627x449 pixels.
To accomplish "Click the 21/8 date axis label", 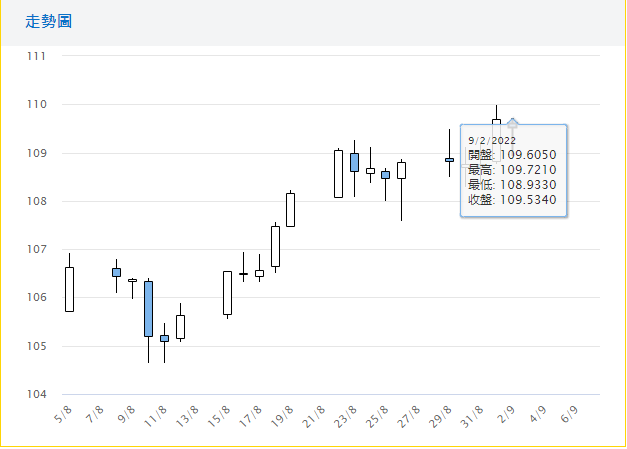I will pyautogui.click(x=318, y=413).
